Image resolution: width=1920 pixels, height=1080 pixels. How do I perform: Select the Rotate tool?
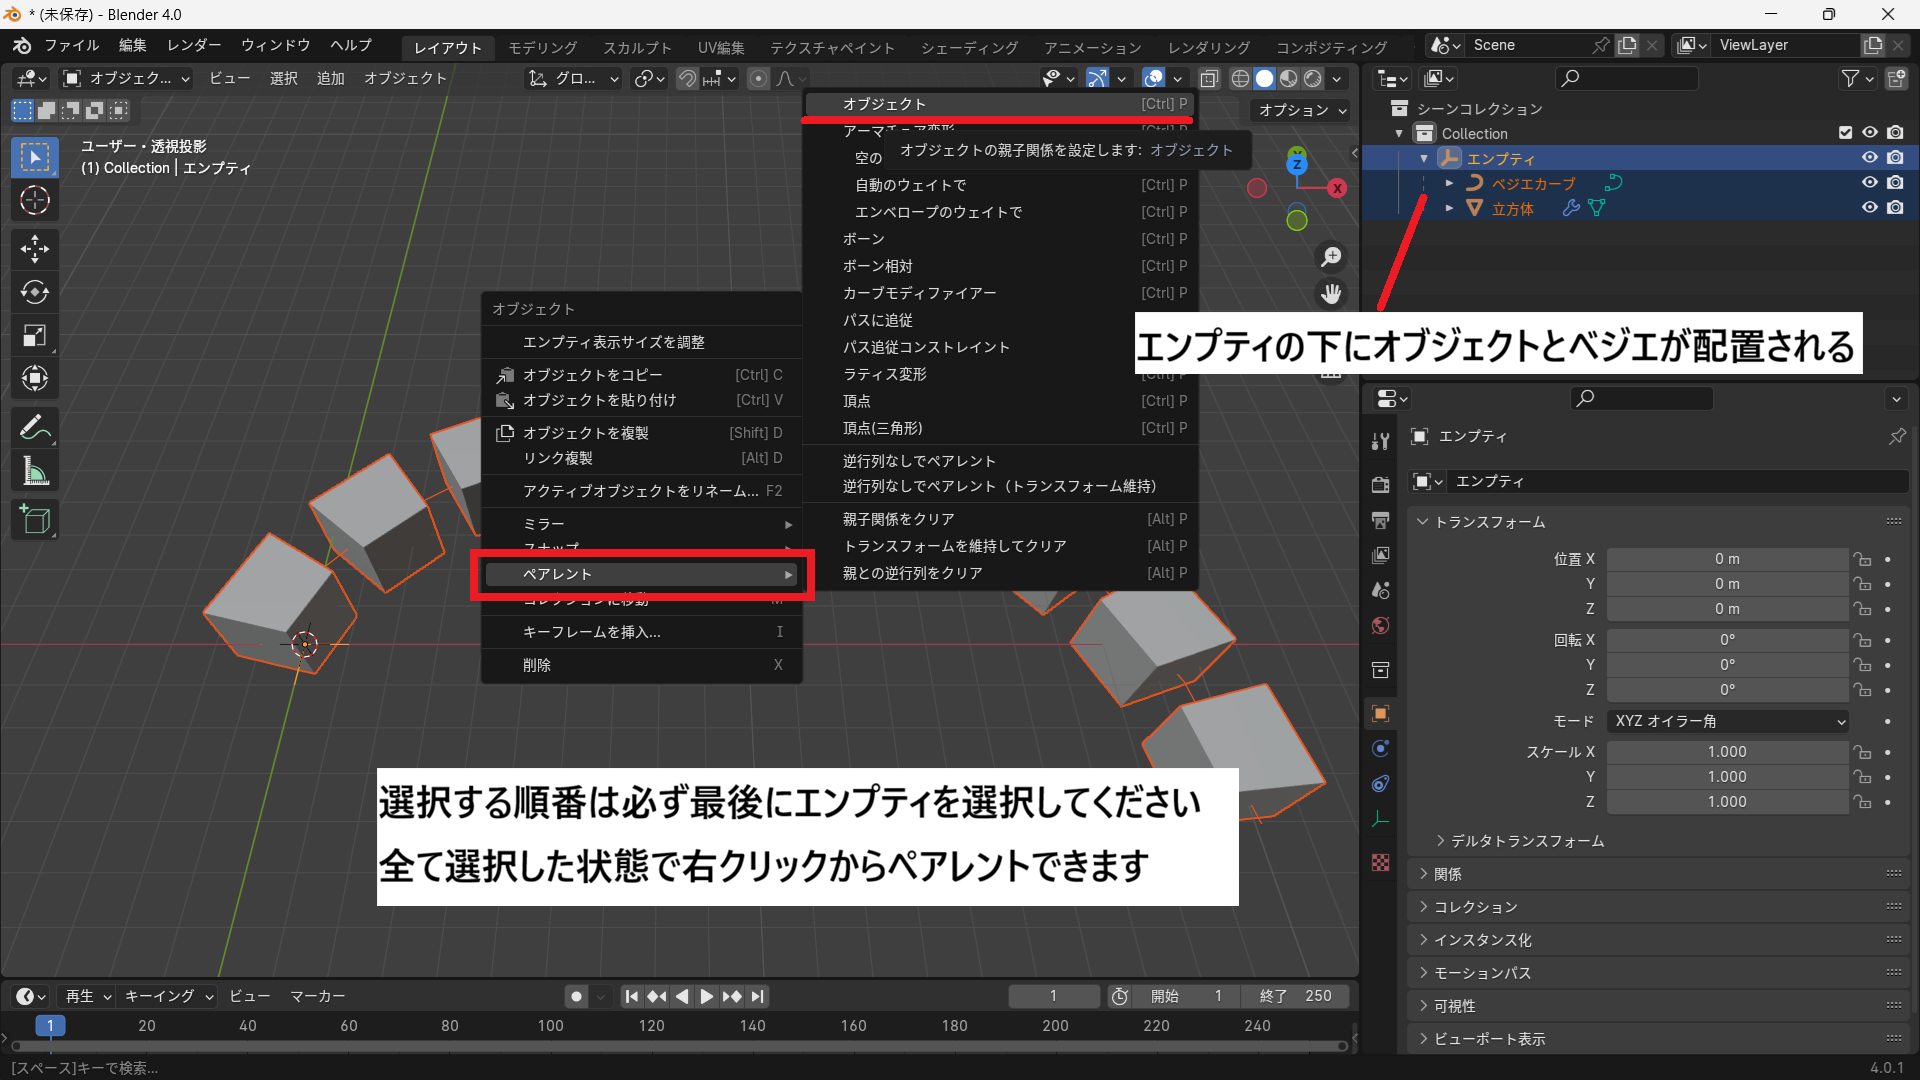35,292
